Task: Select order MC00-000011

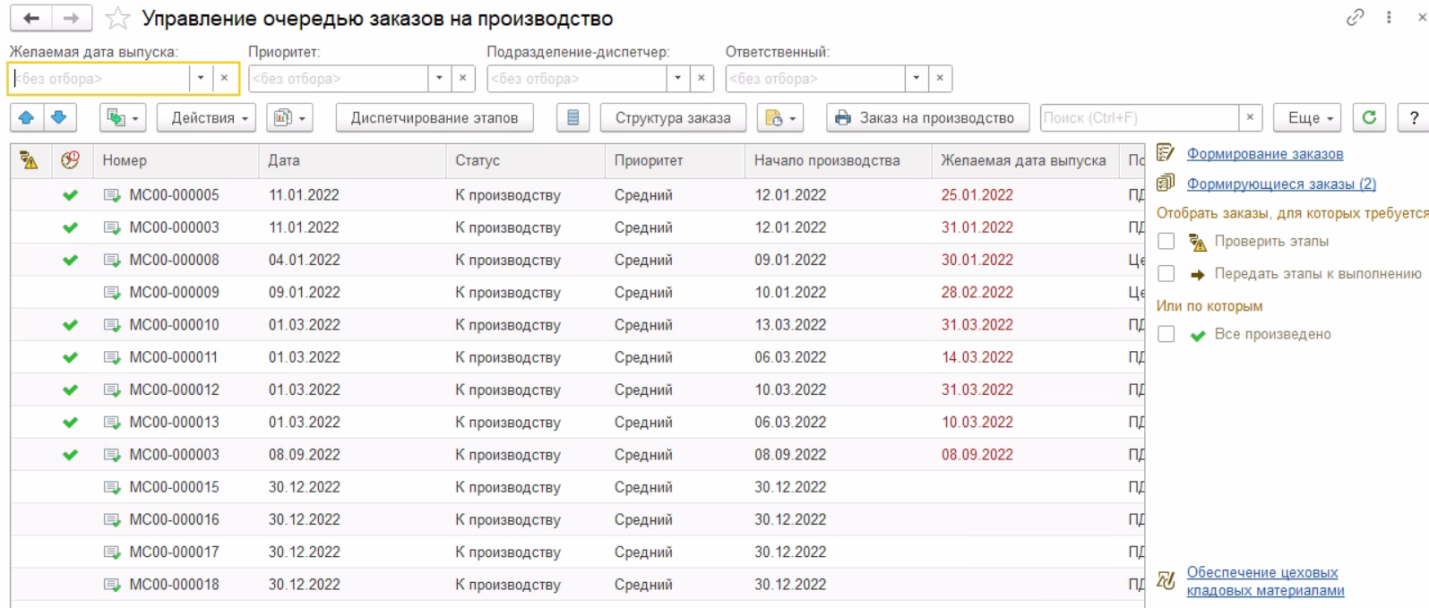Action: pyautogui.click(x=577, y=357)
